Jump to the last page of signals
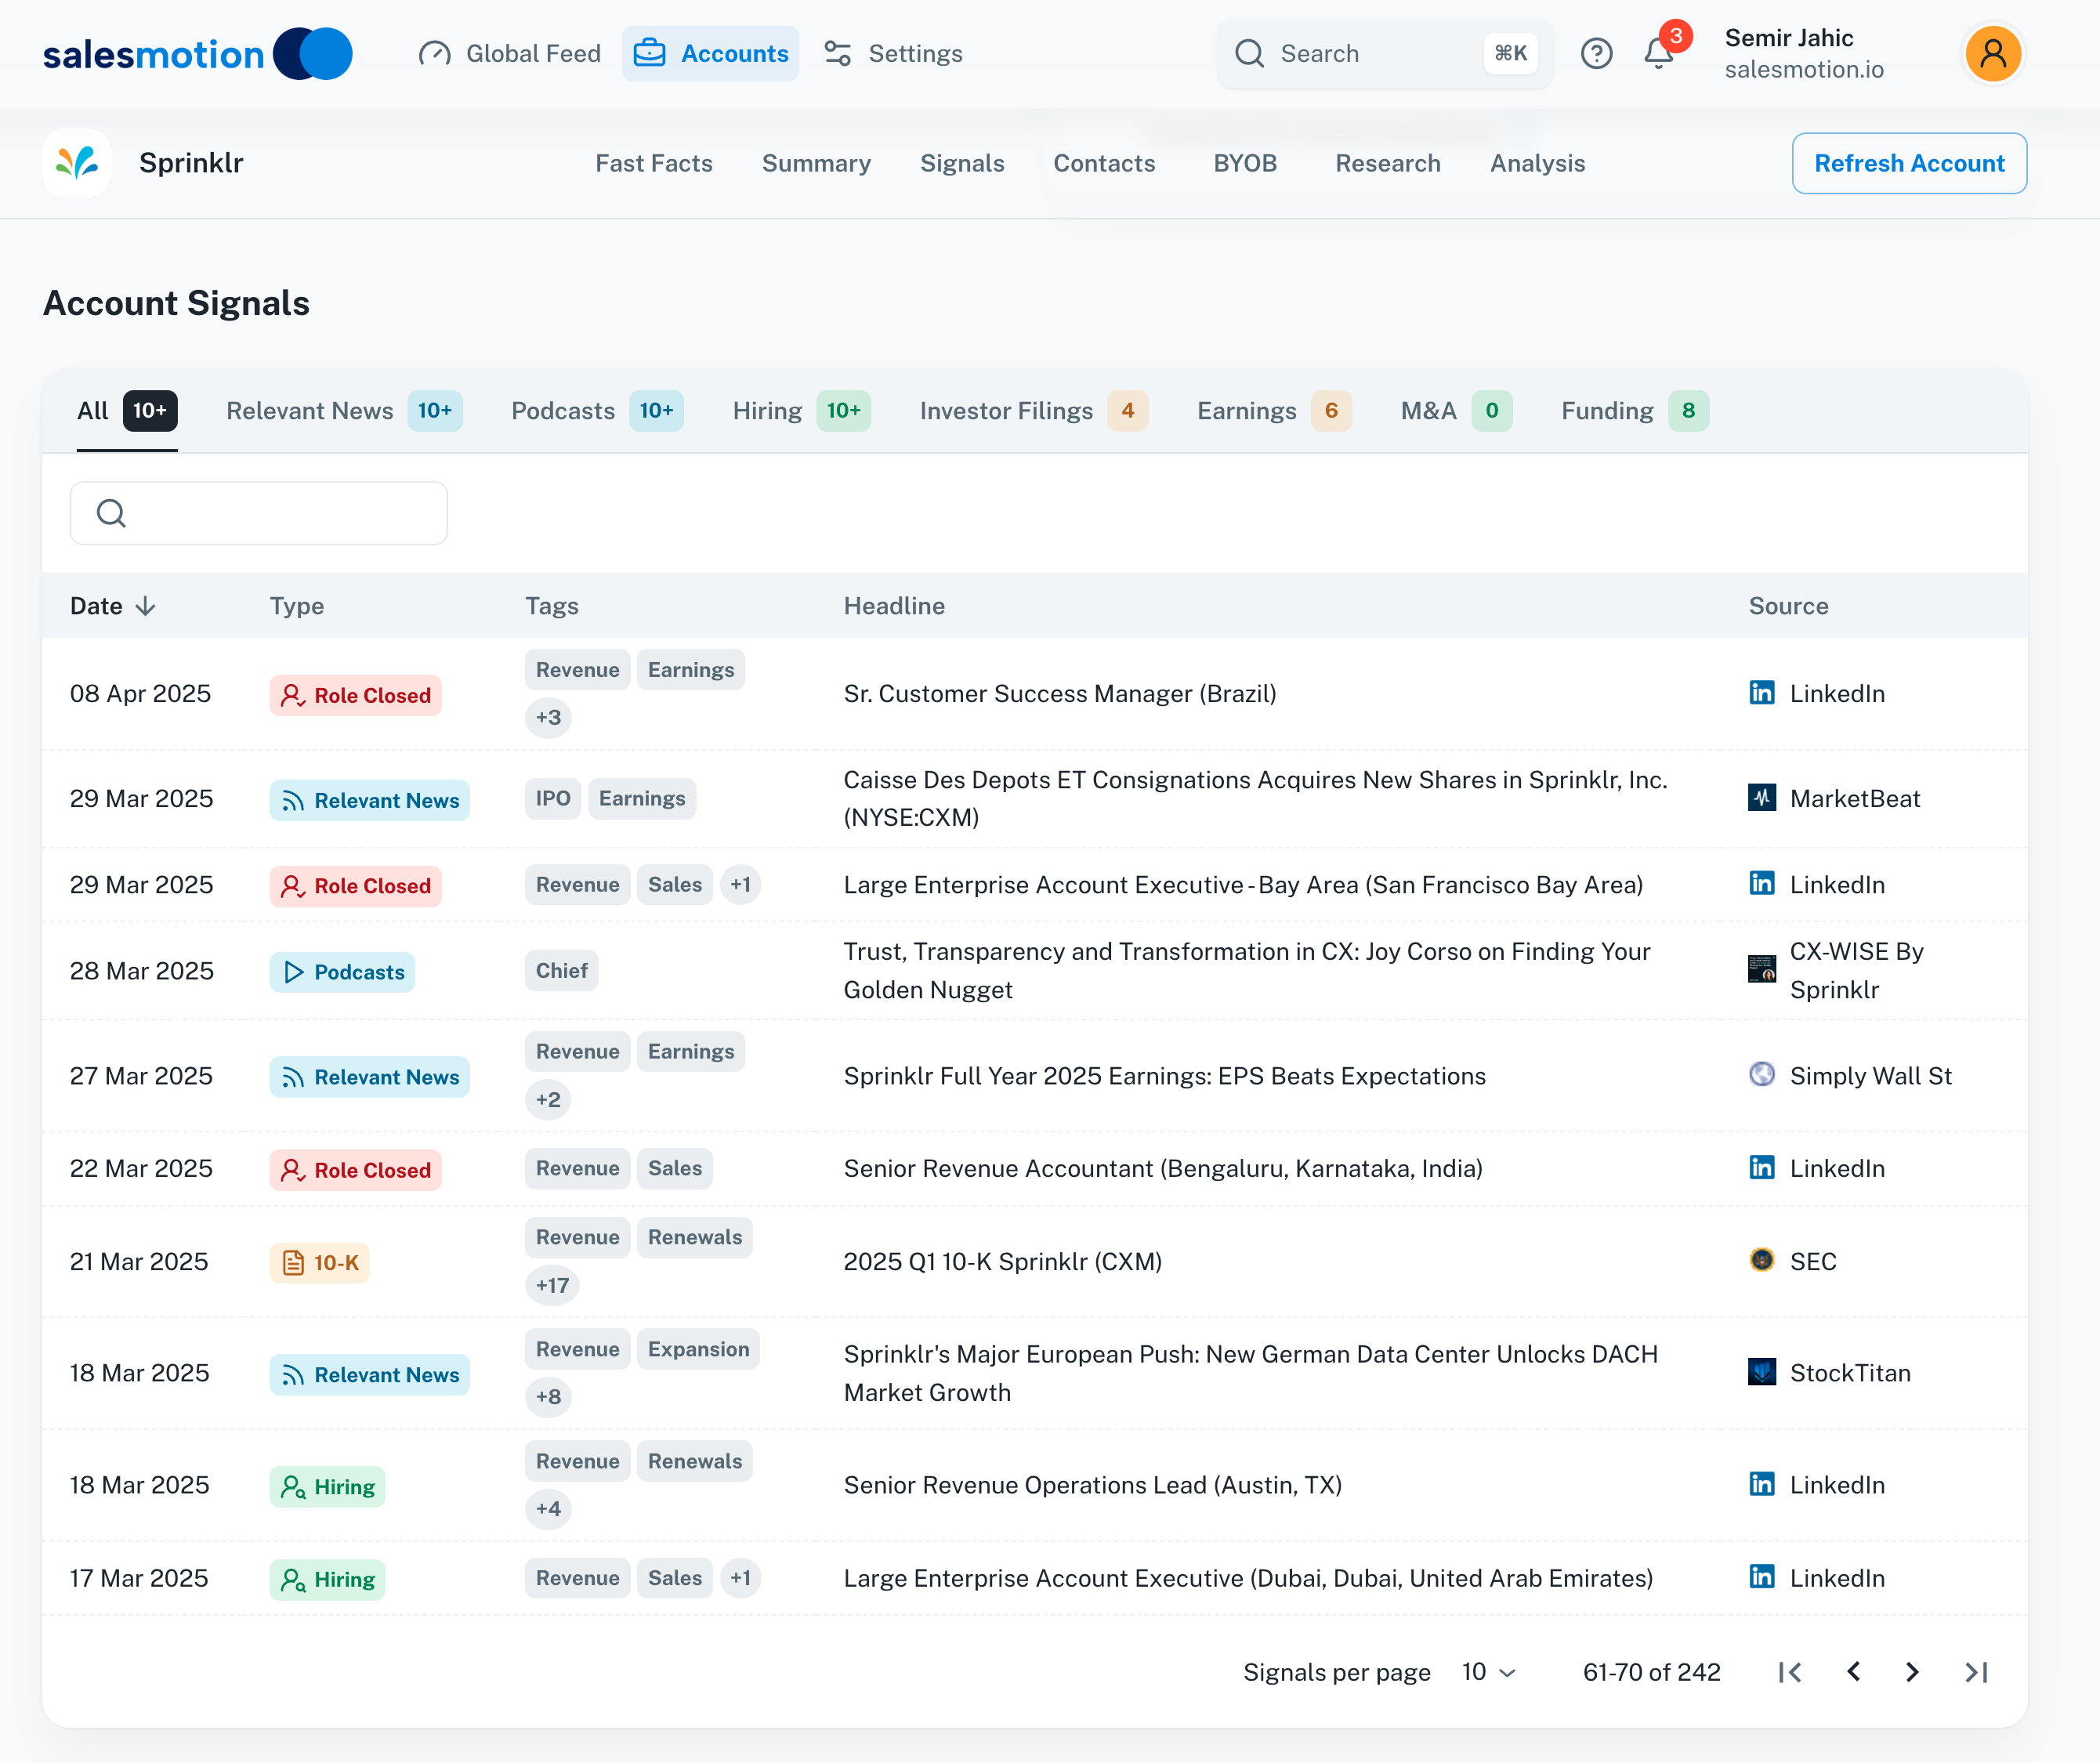2100x1763 pixels. point(1976,1672)
